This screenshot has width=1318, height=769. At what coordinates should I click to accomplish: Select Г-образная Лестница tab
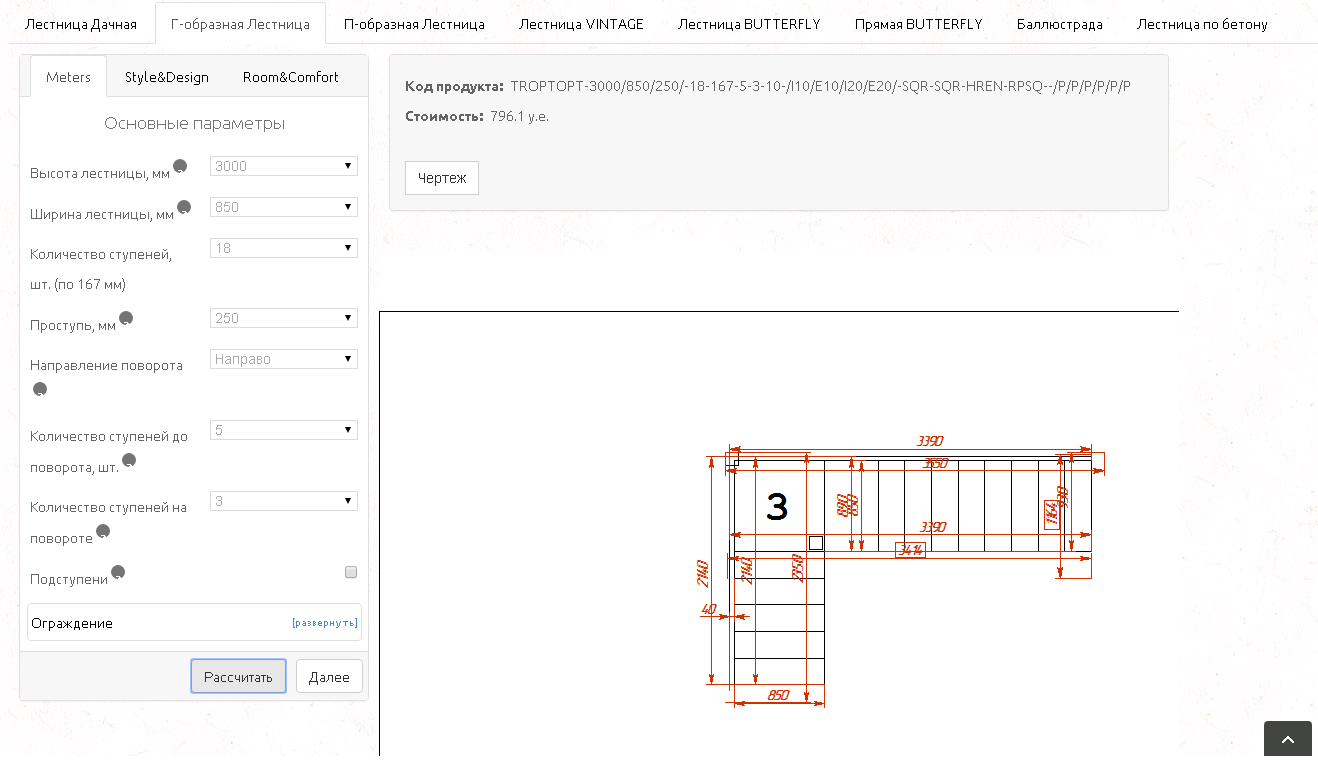coord(240,24)
